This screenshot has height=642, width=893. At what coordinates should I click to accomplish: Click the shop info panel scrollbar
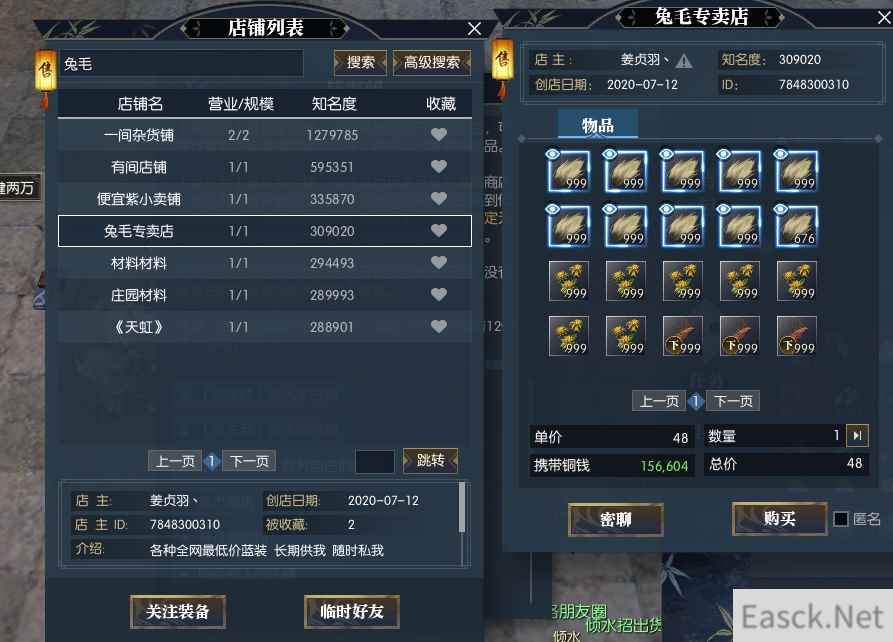coord(462,507)
